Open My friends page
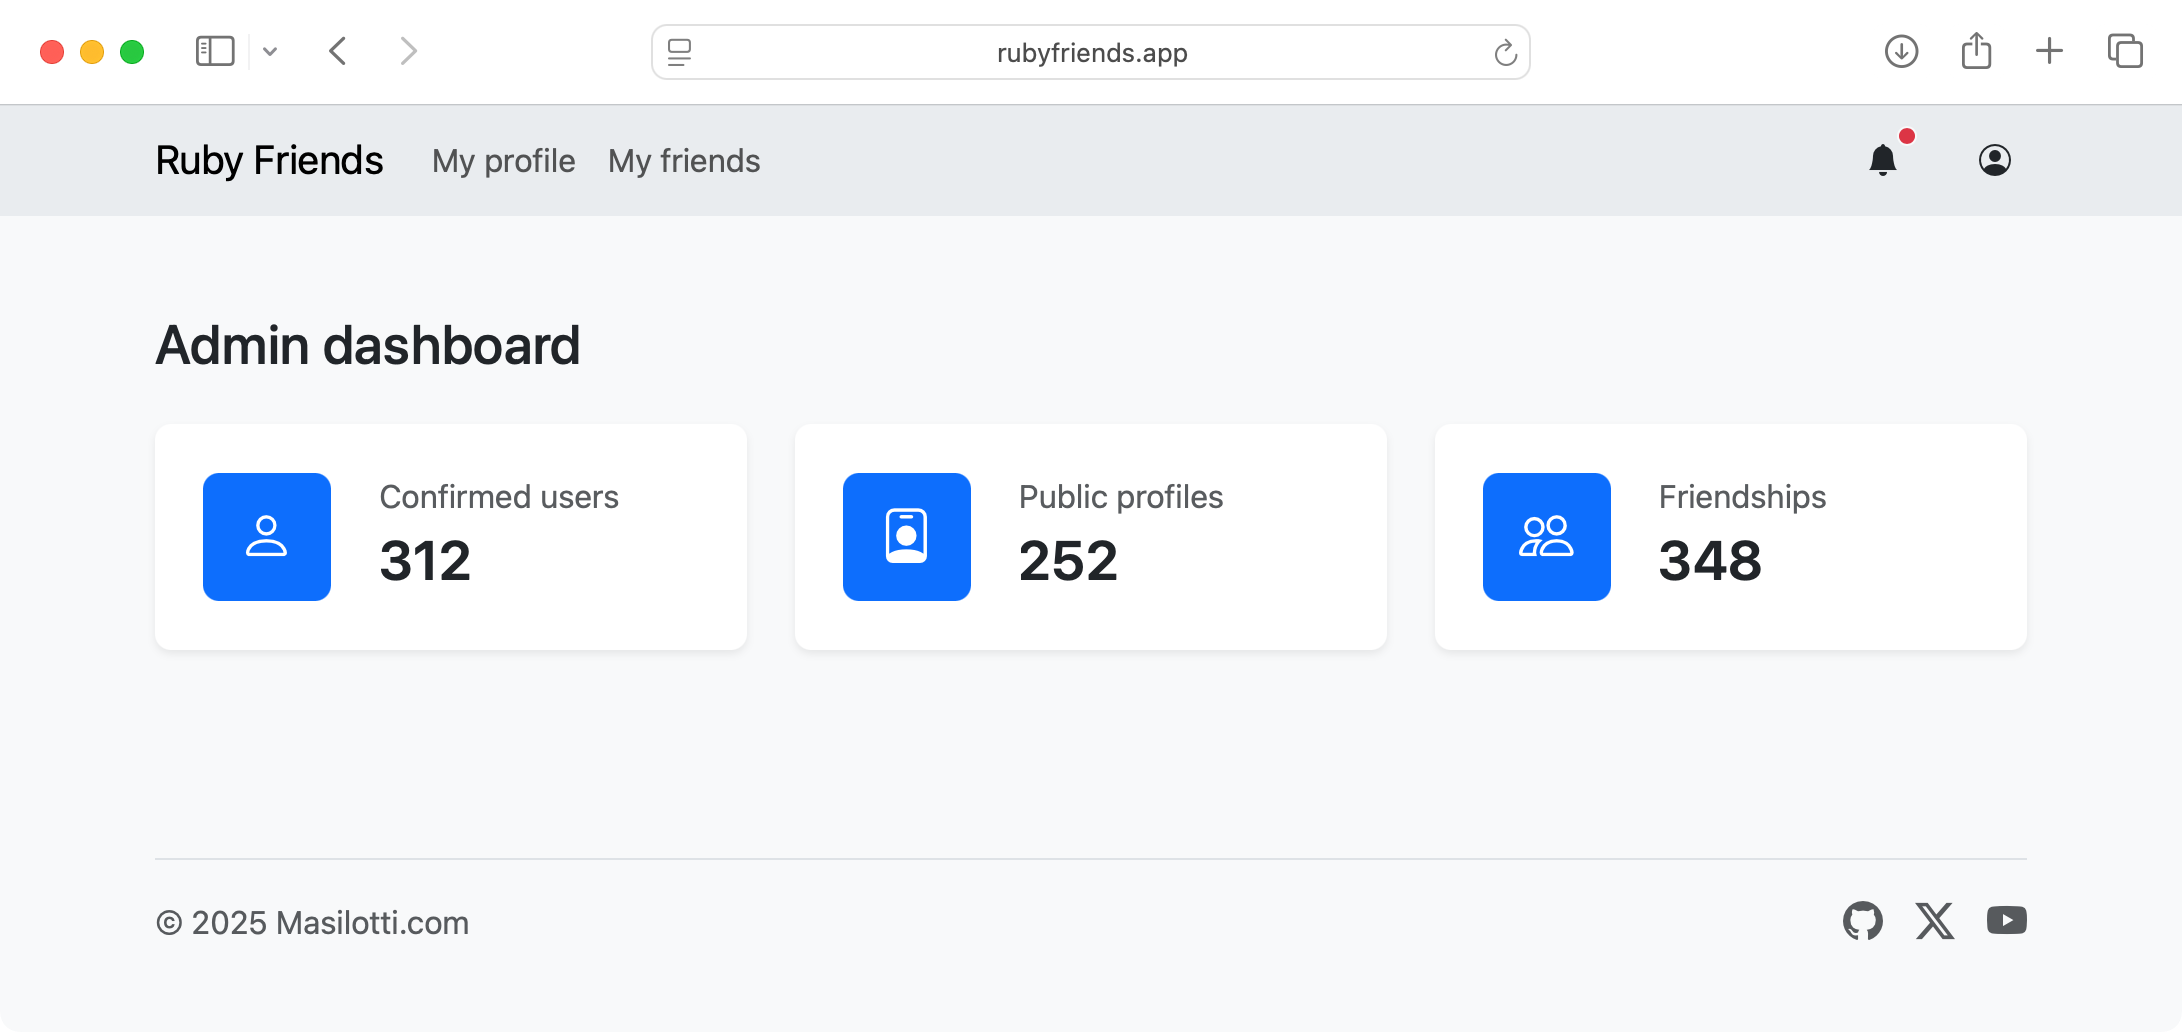Viewport: 2182px width, 1032px height. coord(684,161)
